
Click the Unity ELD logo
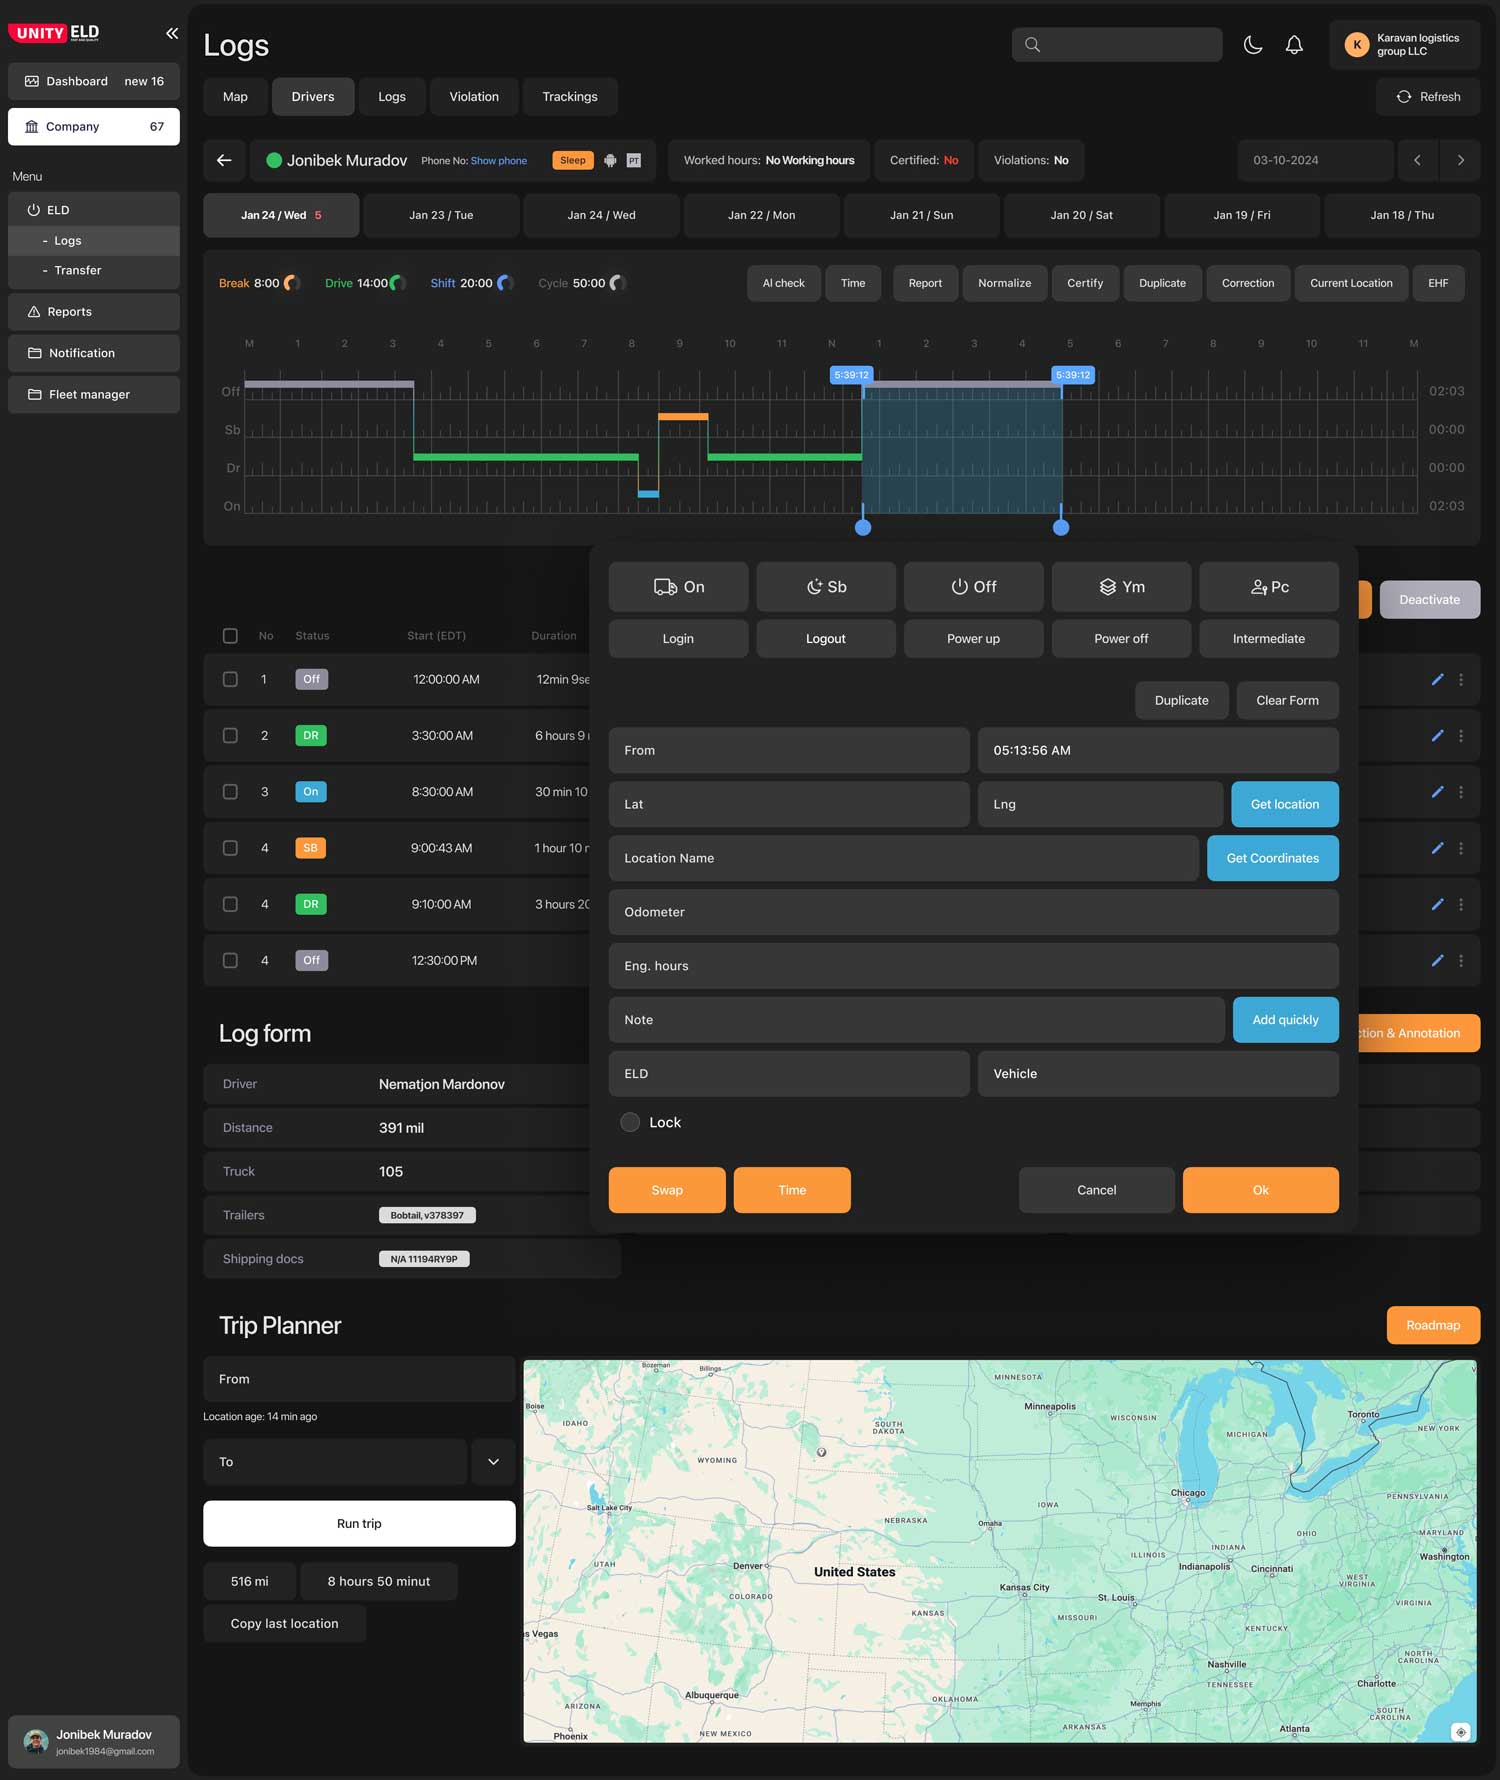click(x=54, y=33)
